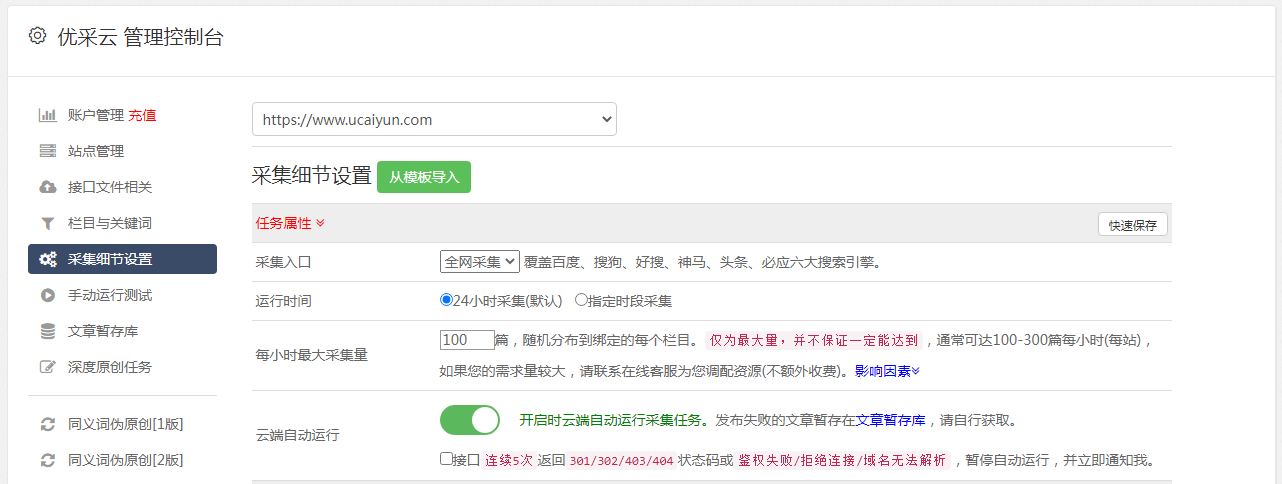Viewport: 1282px width, 484px height.
Task: Click the 快速保存 button
Action: coord(1132,225)
